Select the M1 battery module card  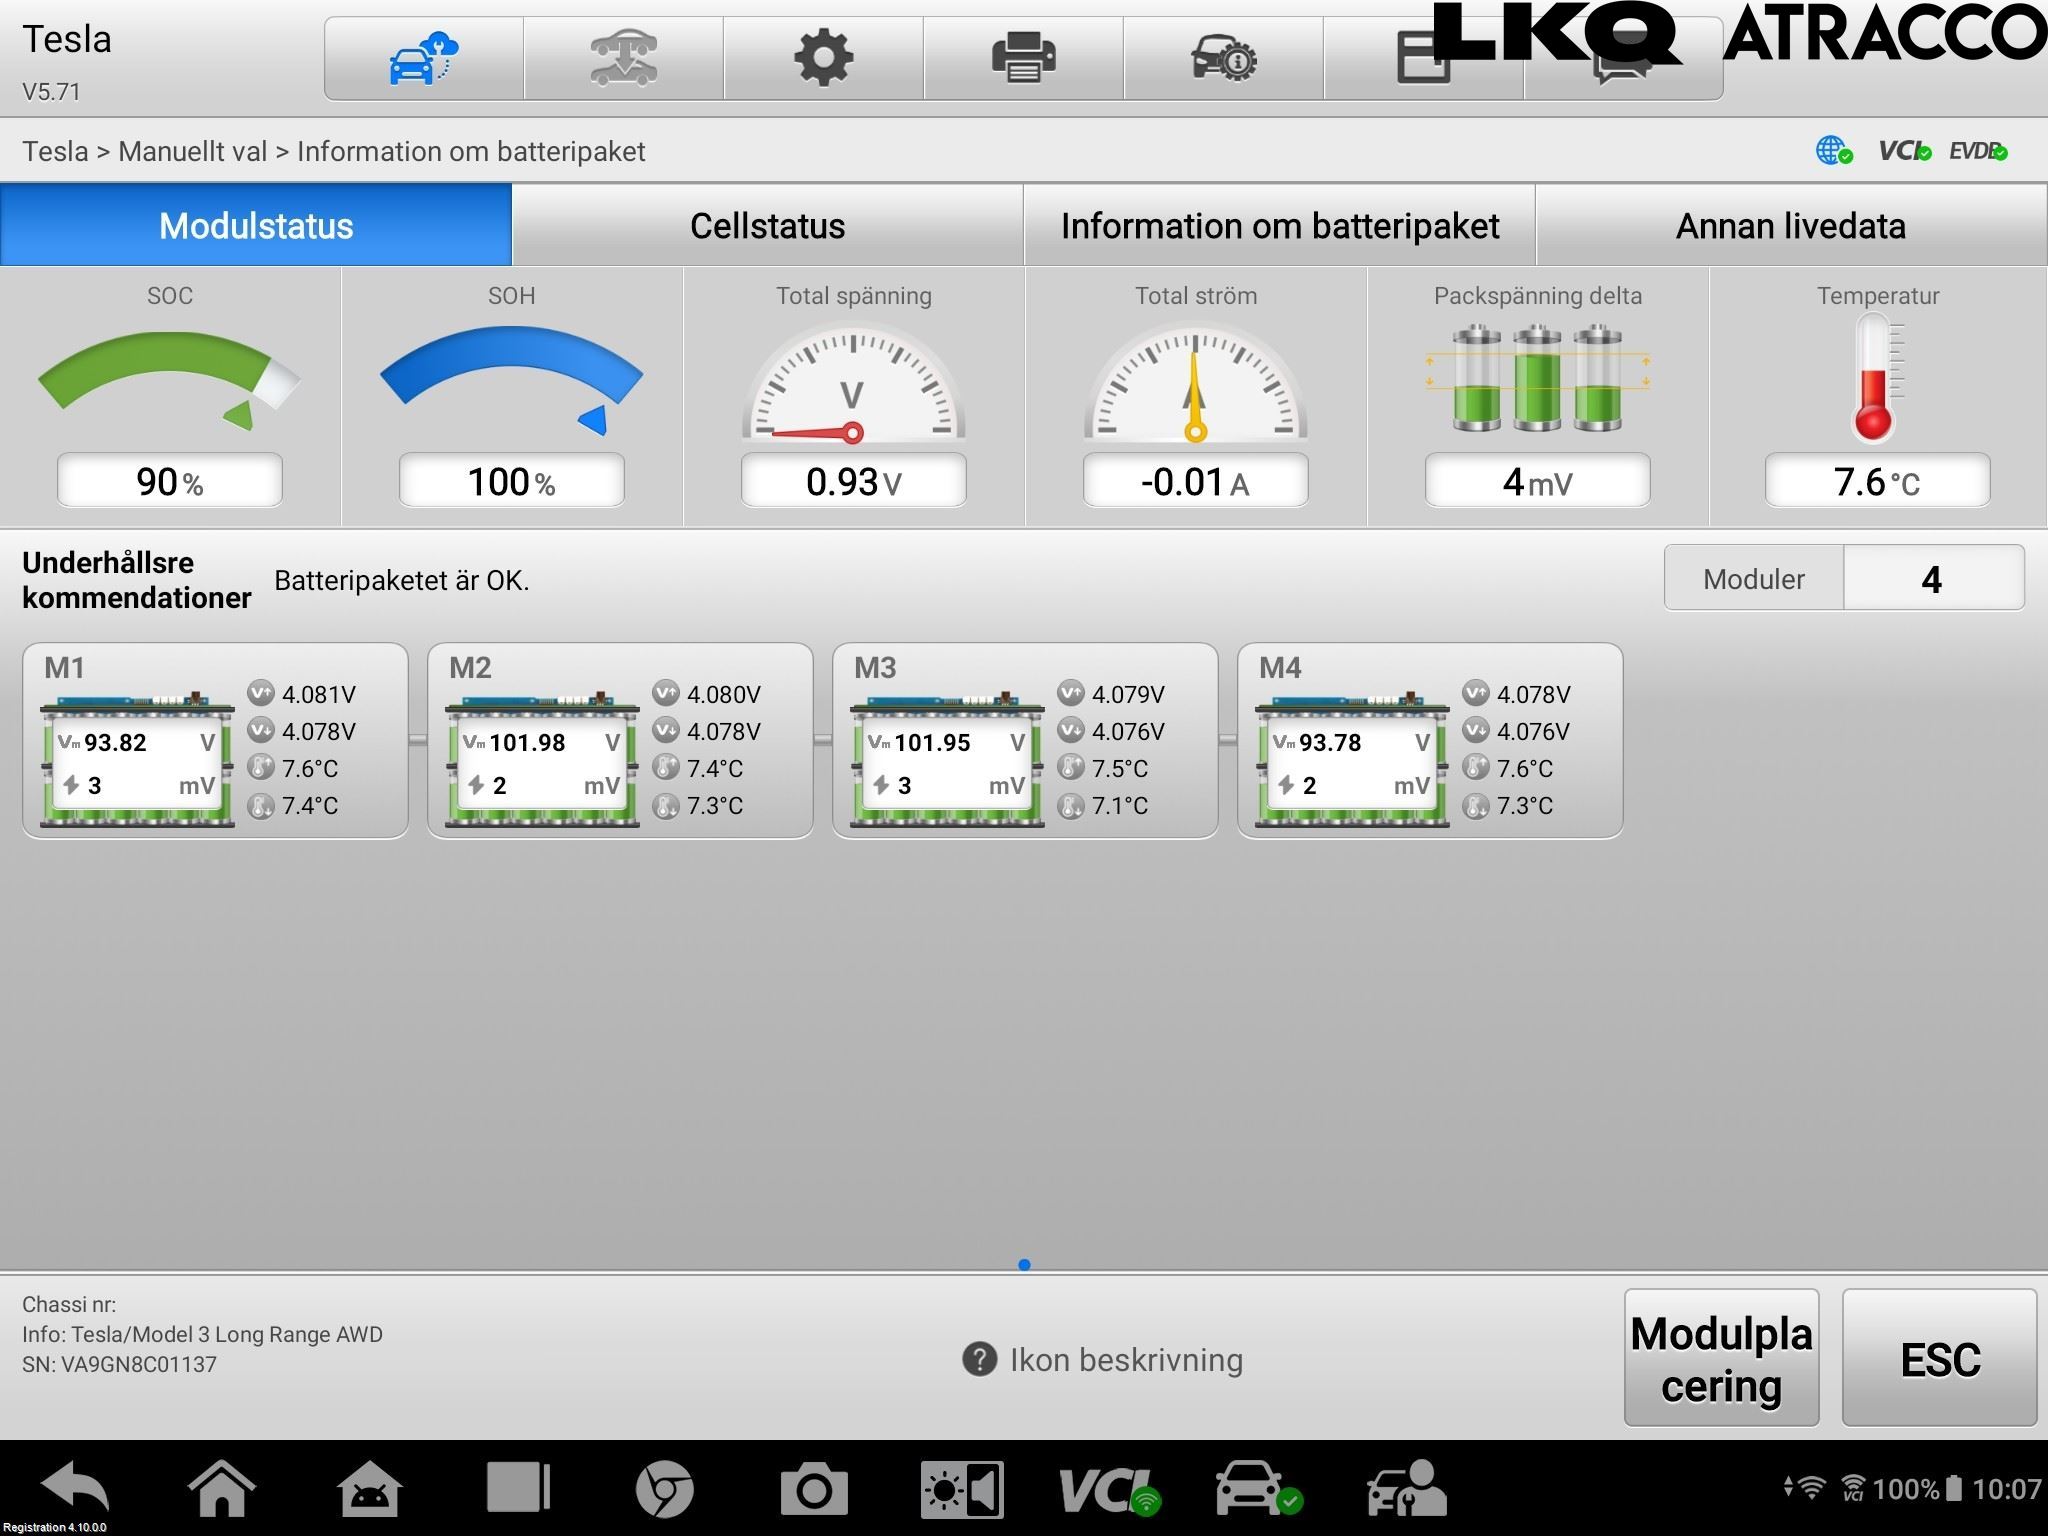215,740
